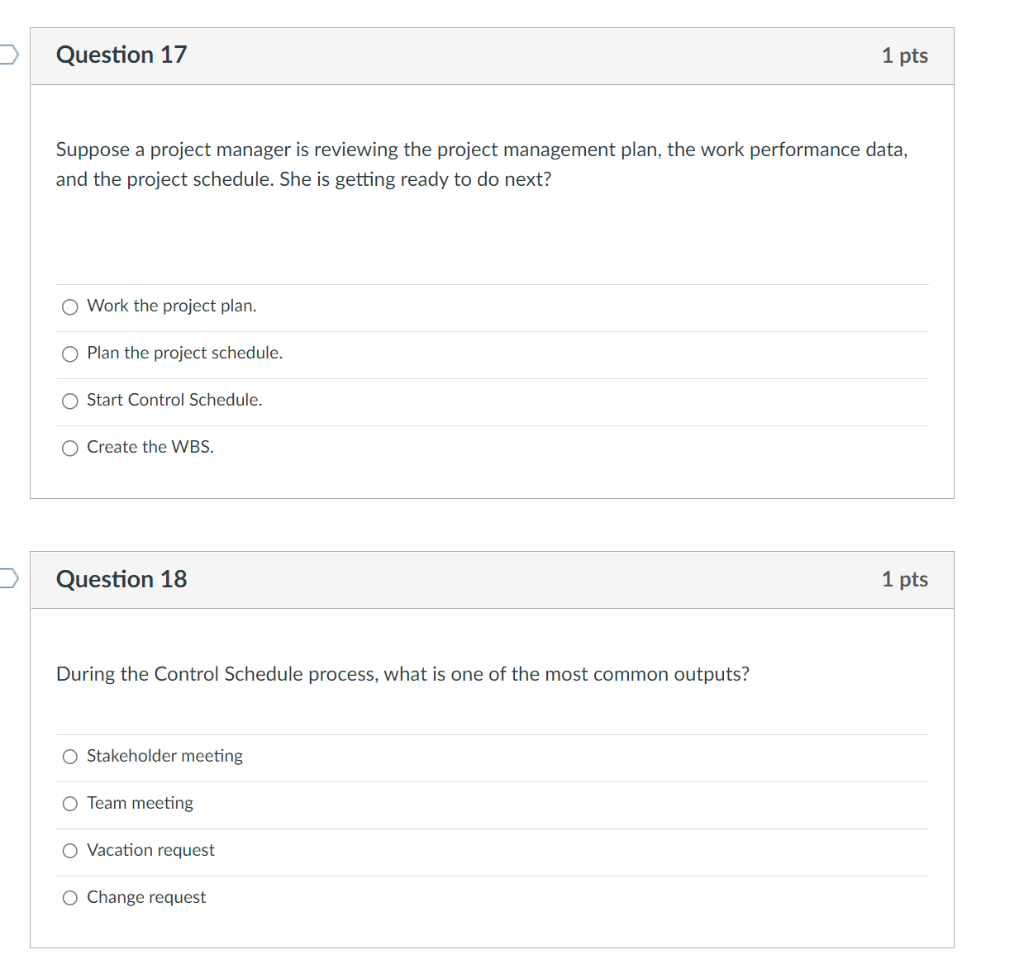This screenshot has width=1024, height=964.
Task: Click the Question 18 header
Action: click(x=121, y=579)
